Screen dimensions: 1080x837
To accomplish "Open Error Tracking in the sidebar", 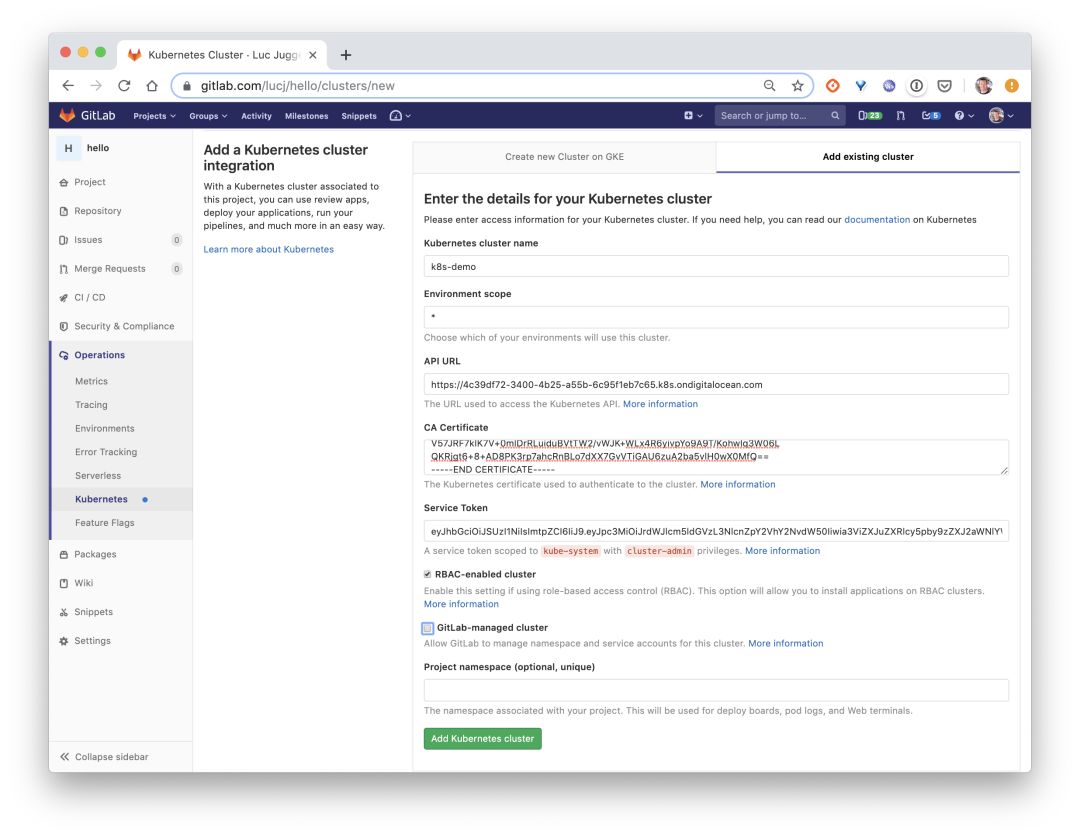I will pos(106,452).
